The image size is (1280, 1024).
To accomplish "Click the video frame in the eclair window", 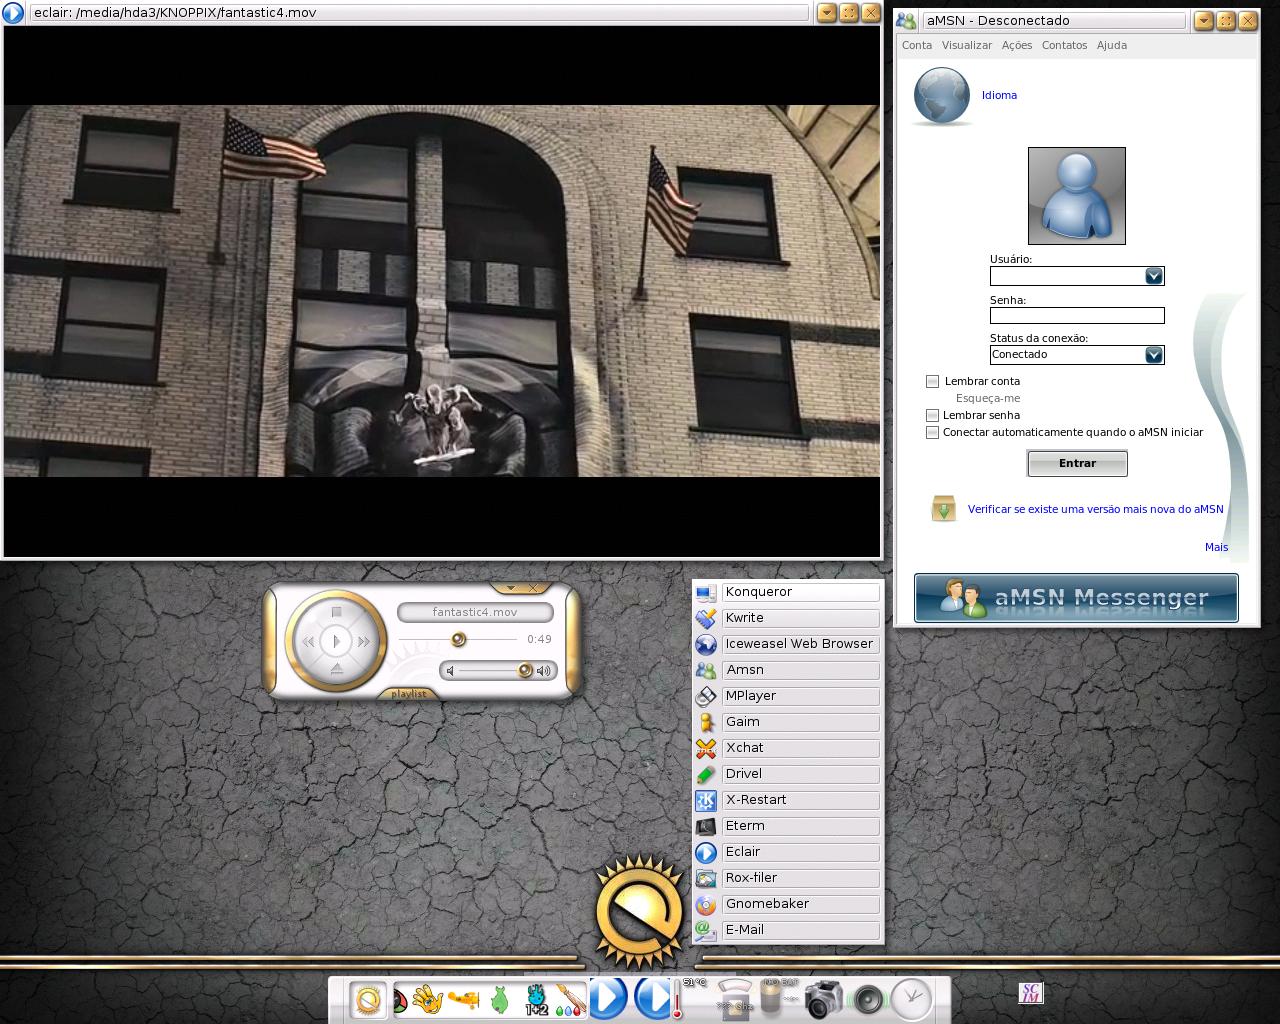I will point(441,290).
